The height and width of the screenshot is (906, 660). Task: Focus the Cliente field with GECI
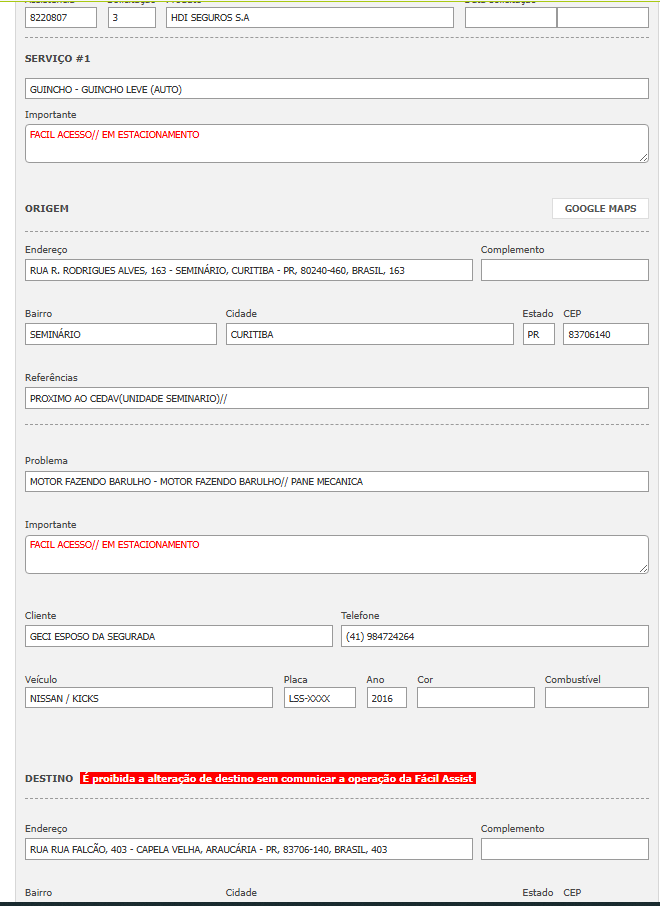pos(178,636)
